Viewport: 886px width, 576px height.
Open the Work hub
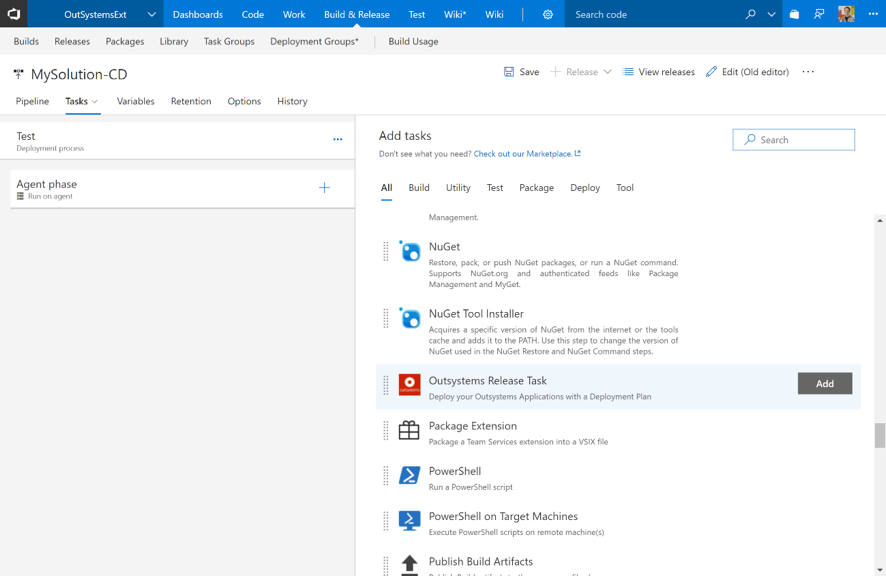[294, 14]
